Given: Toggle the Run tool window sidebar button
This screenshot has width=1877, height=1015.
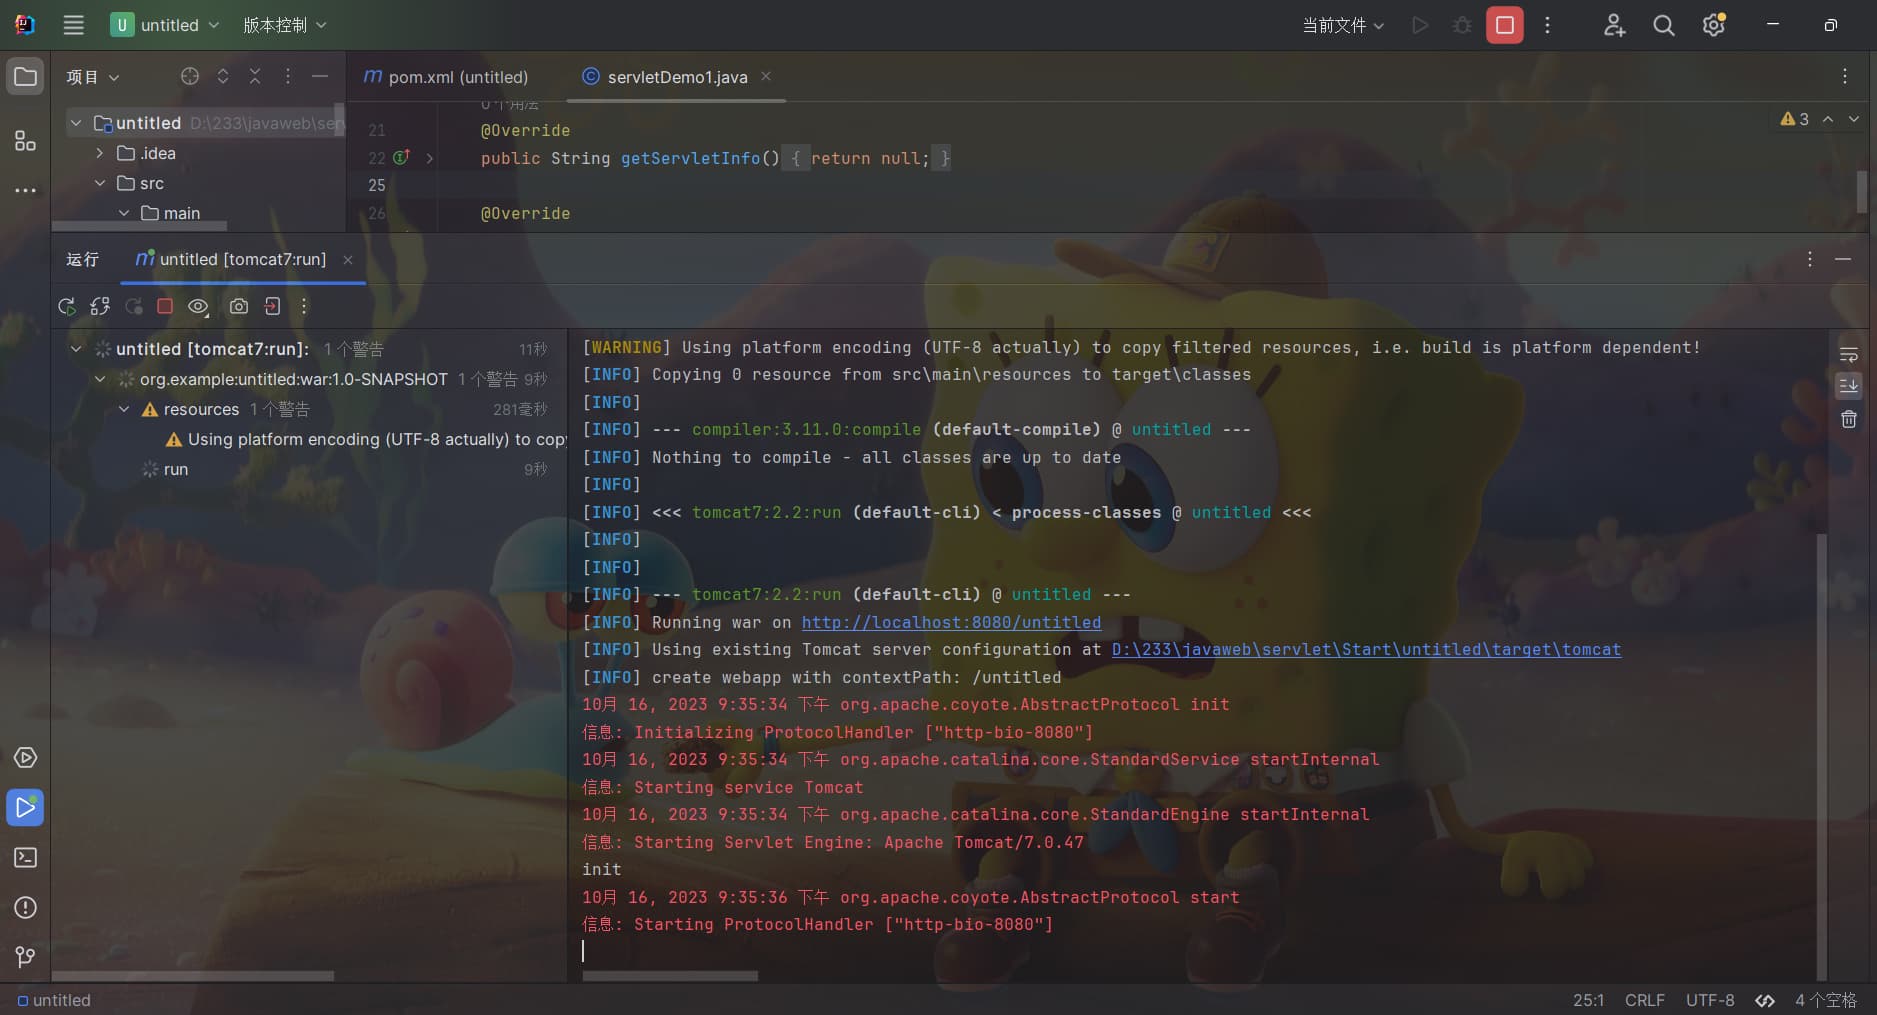Looking at the screenshot, I should point(25,807).
